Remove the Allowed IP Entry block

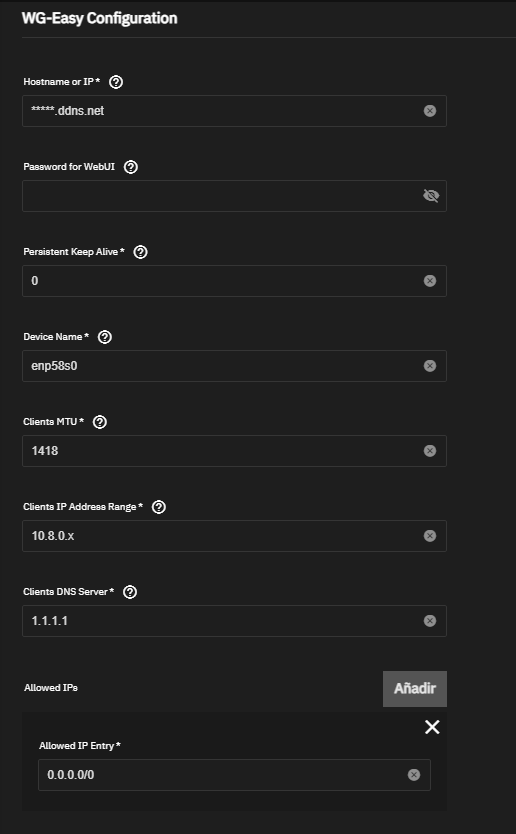432,727
